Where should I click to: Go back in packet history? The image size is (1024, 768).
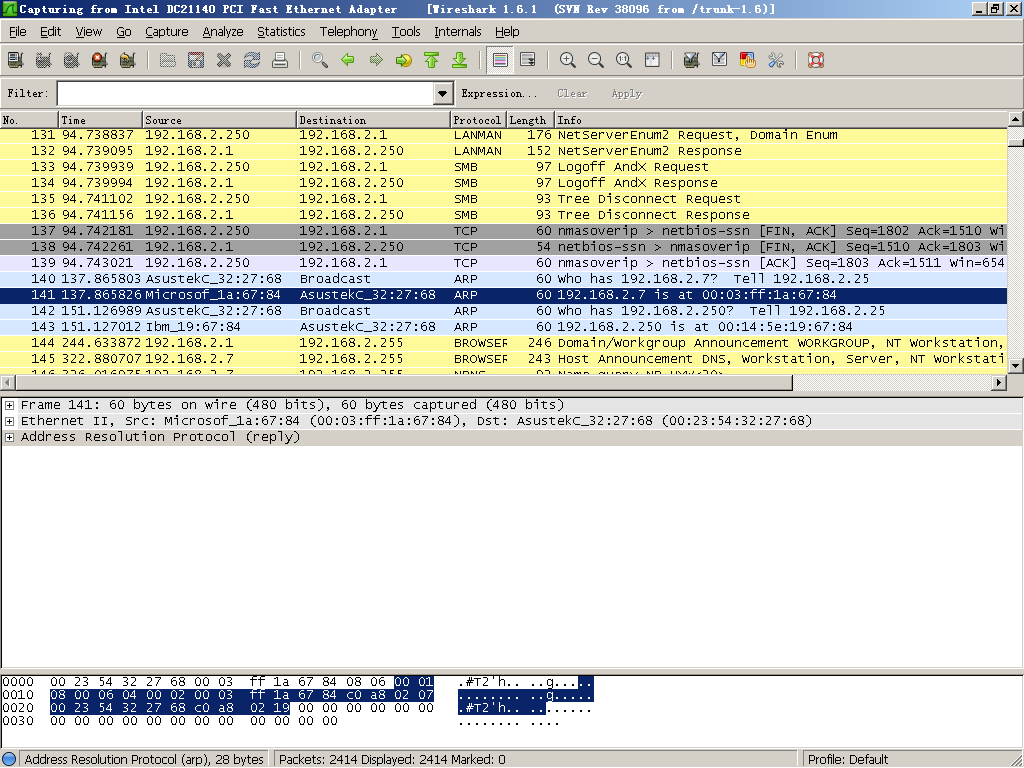[348, 61]
